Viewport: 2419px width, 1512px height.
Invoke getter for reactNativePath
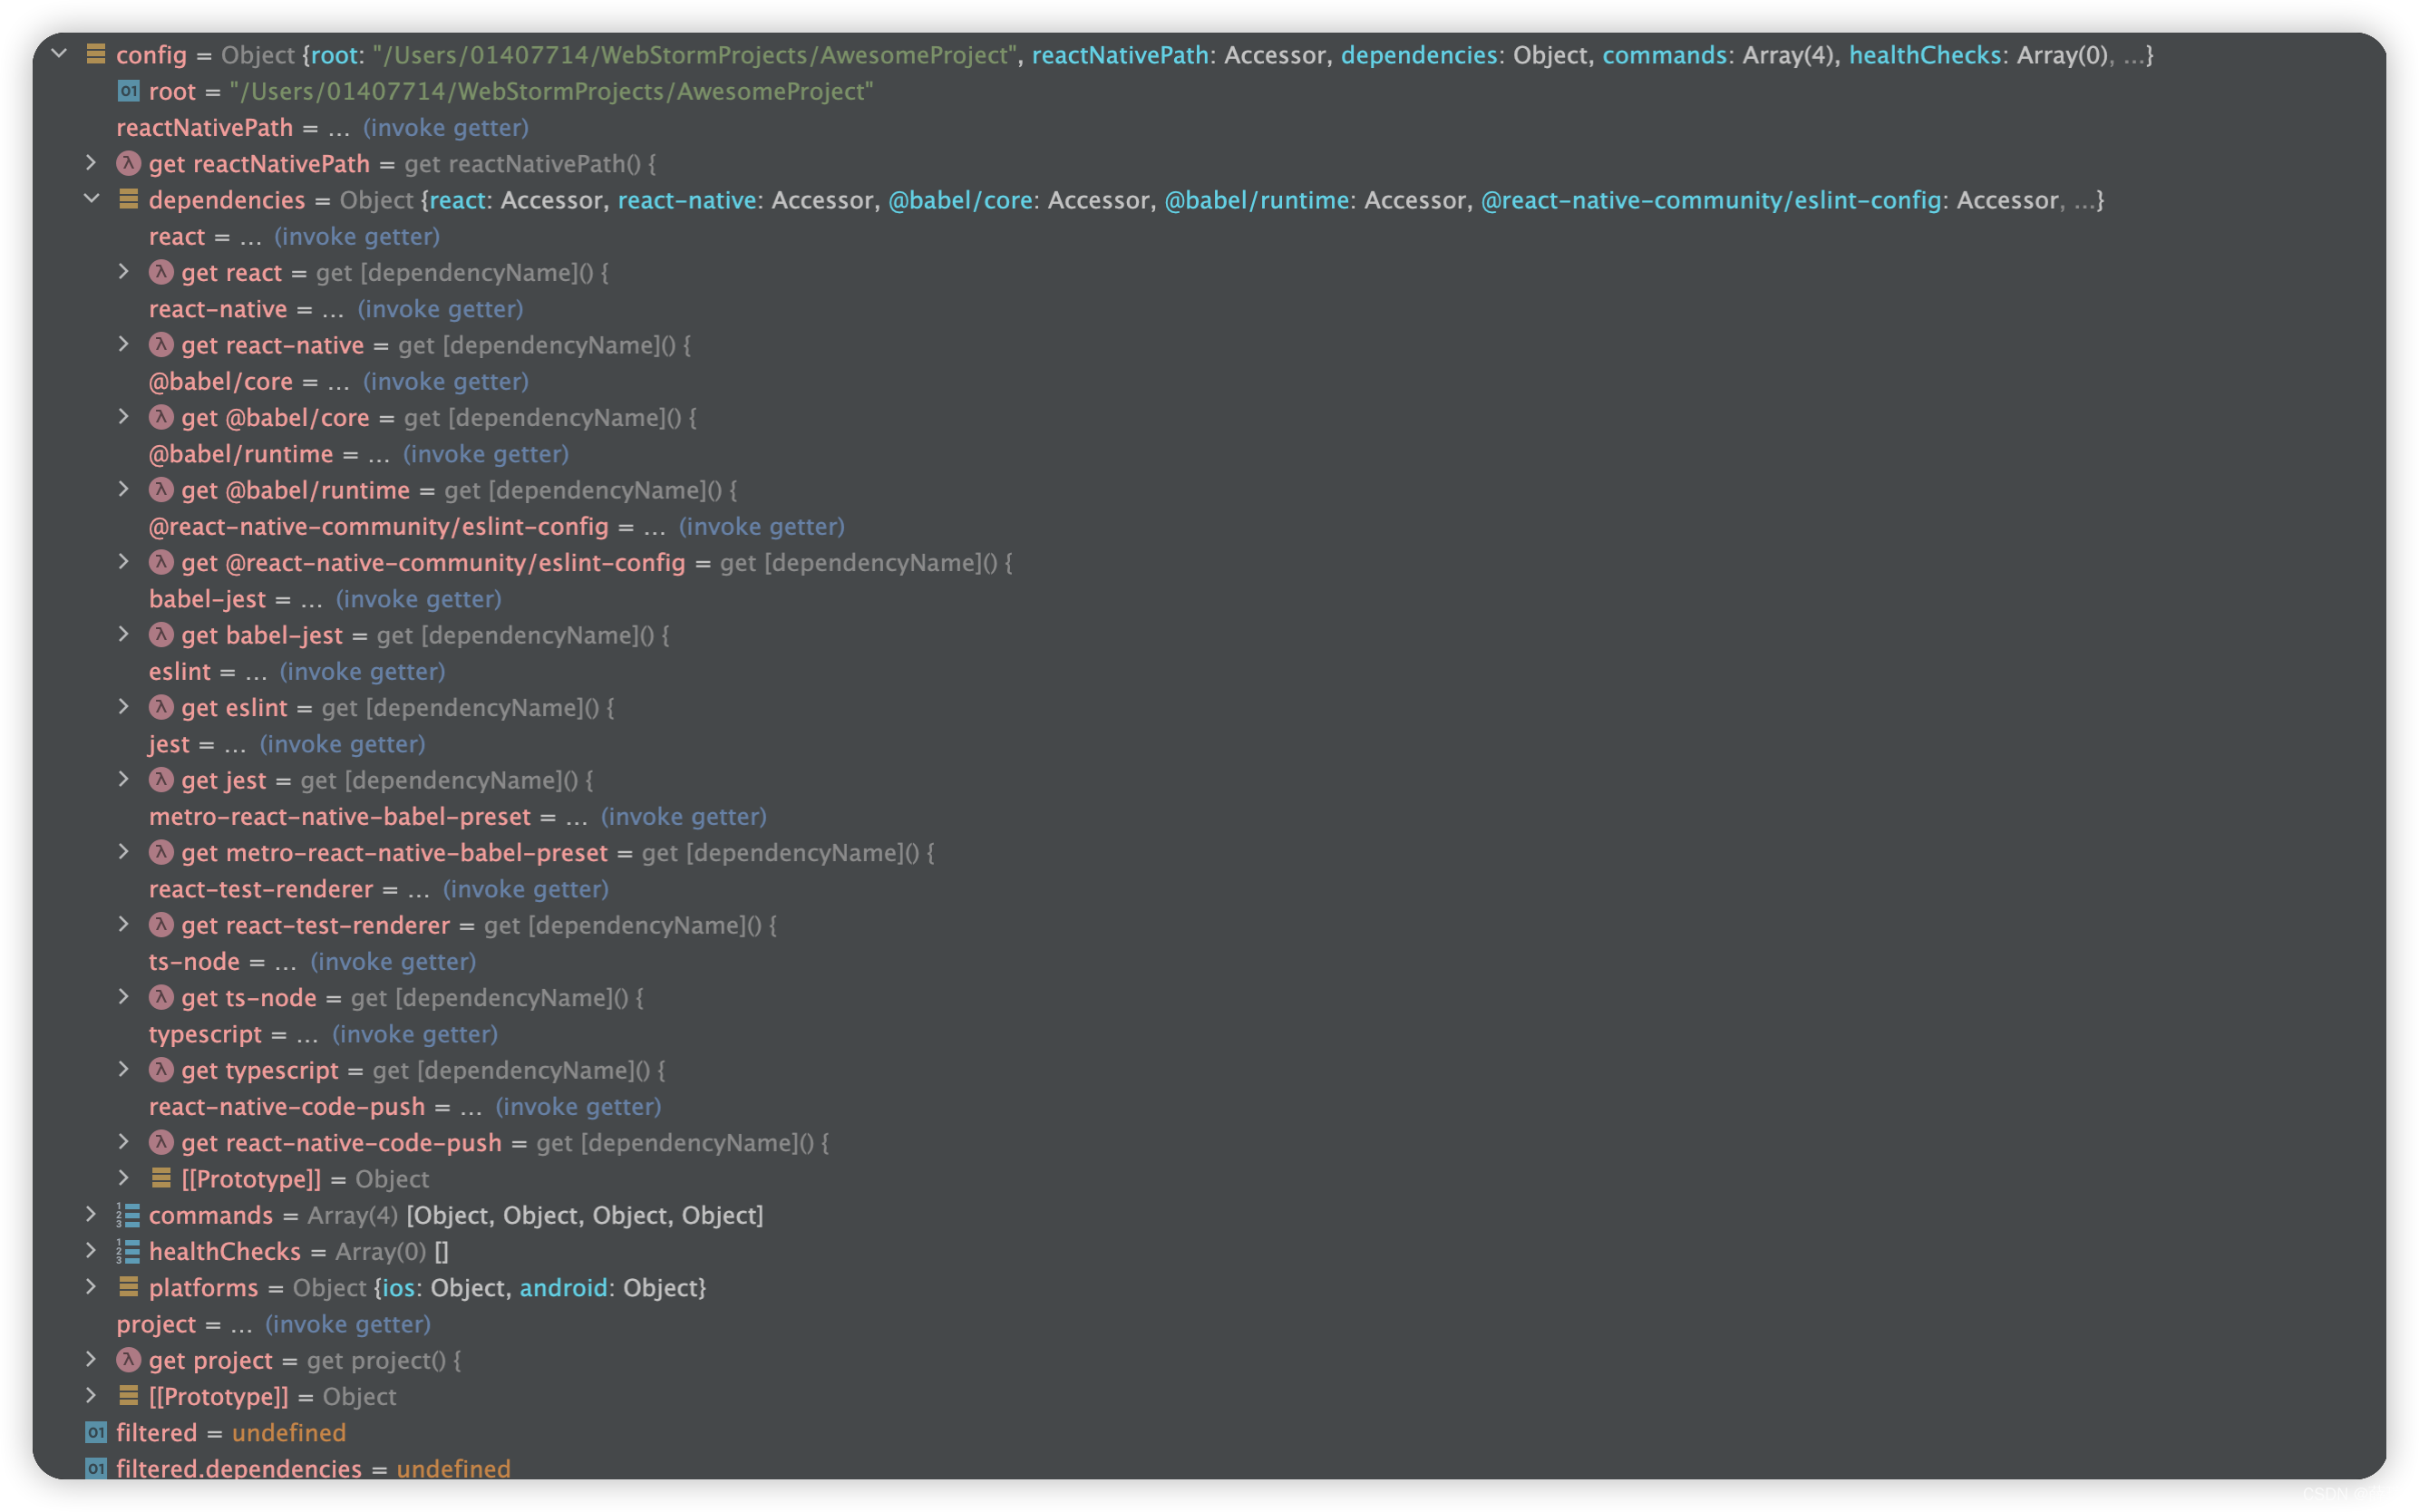(445, 127)
